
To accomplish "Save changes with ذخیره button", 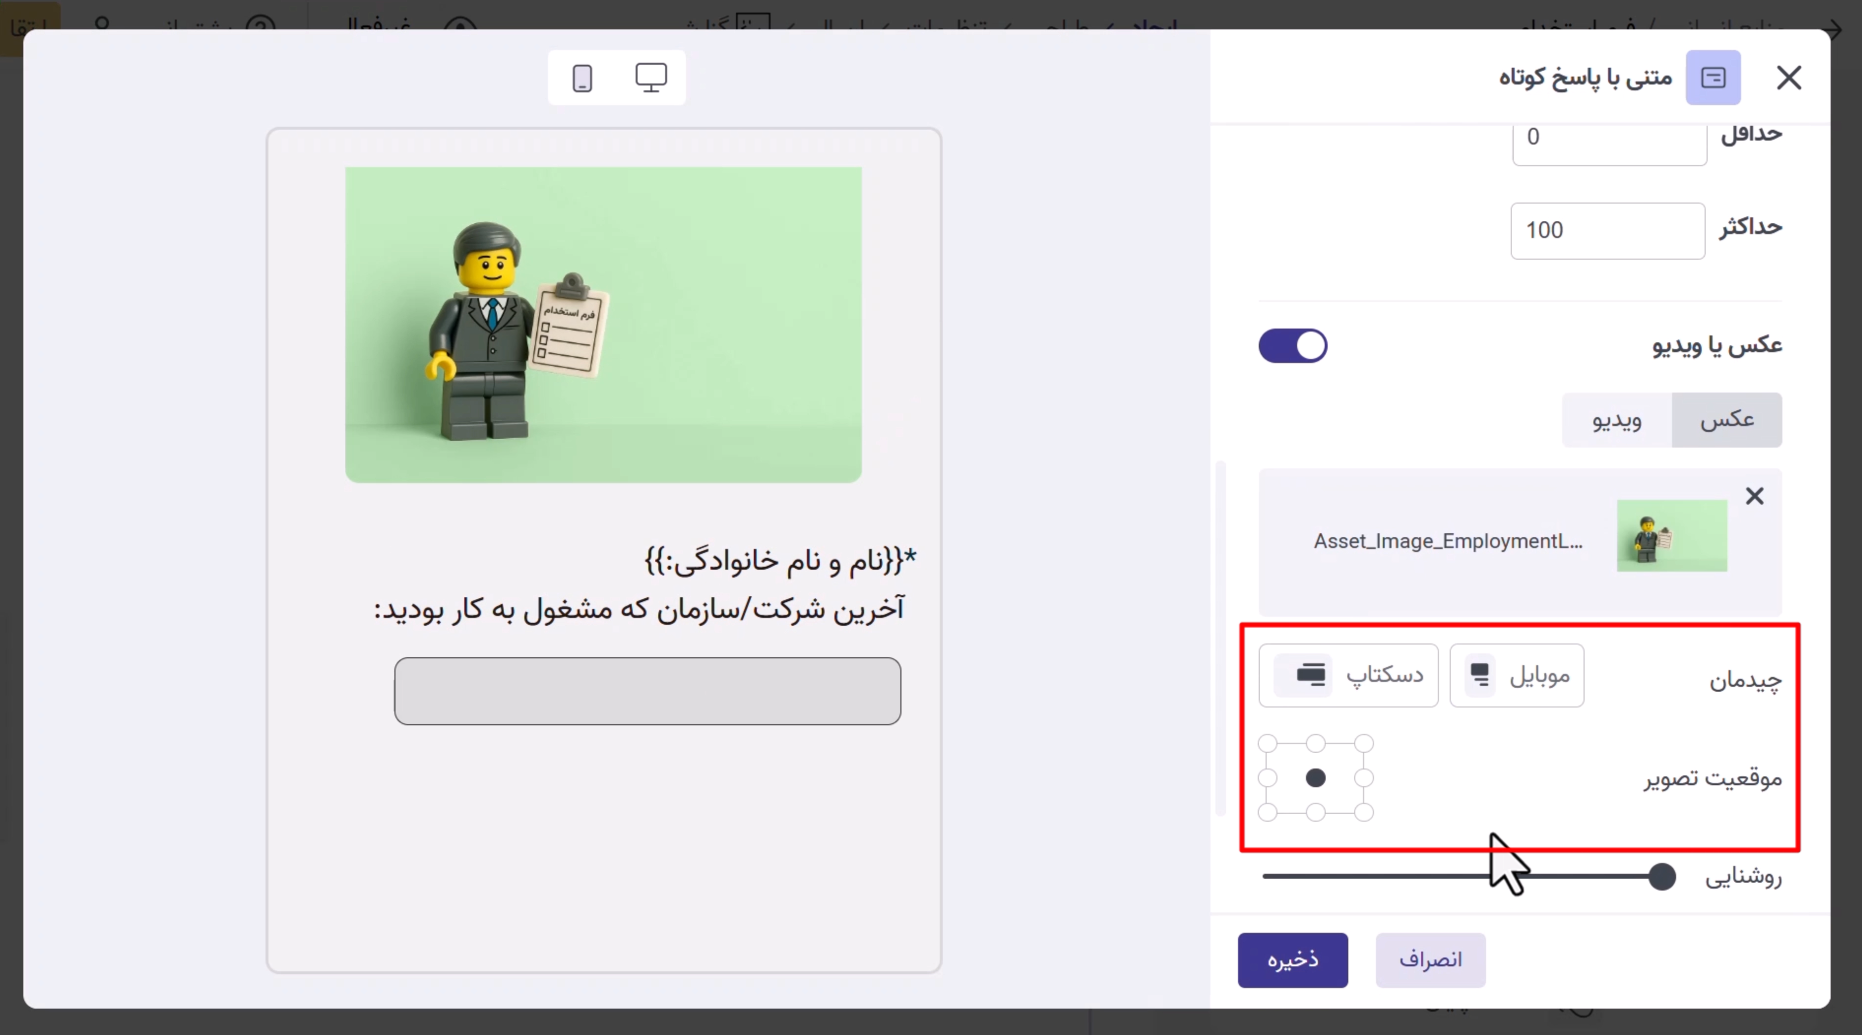I will 1292,960.
